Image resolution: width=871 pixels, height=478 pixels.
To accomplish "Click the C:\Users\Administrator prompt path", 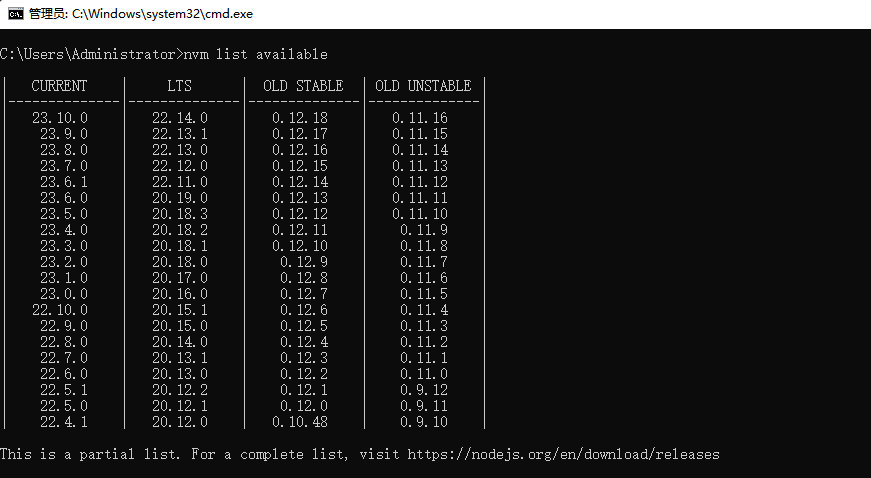I will click(88, 54).
